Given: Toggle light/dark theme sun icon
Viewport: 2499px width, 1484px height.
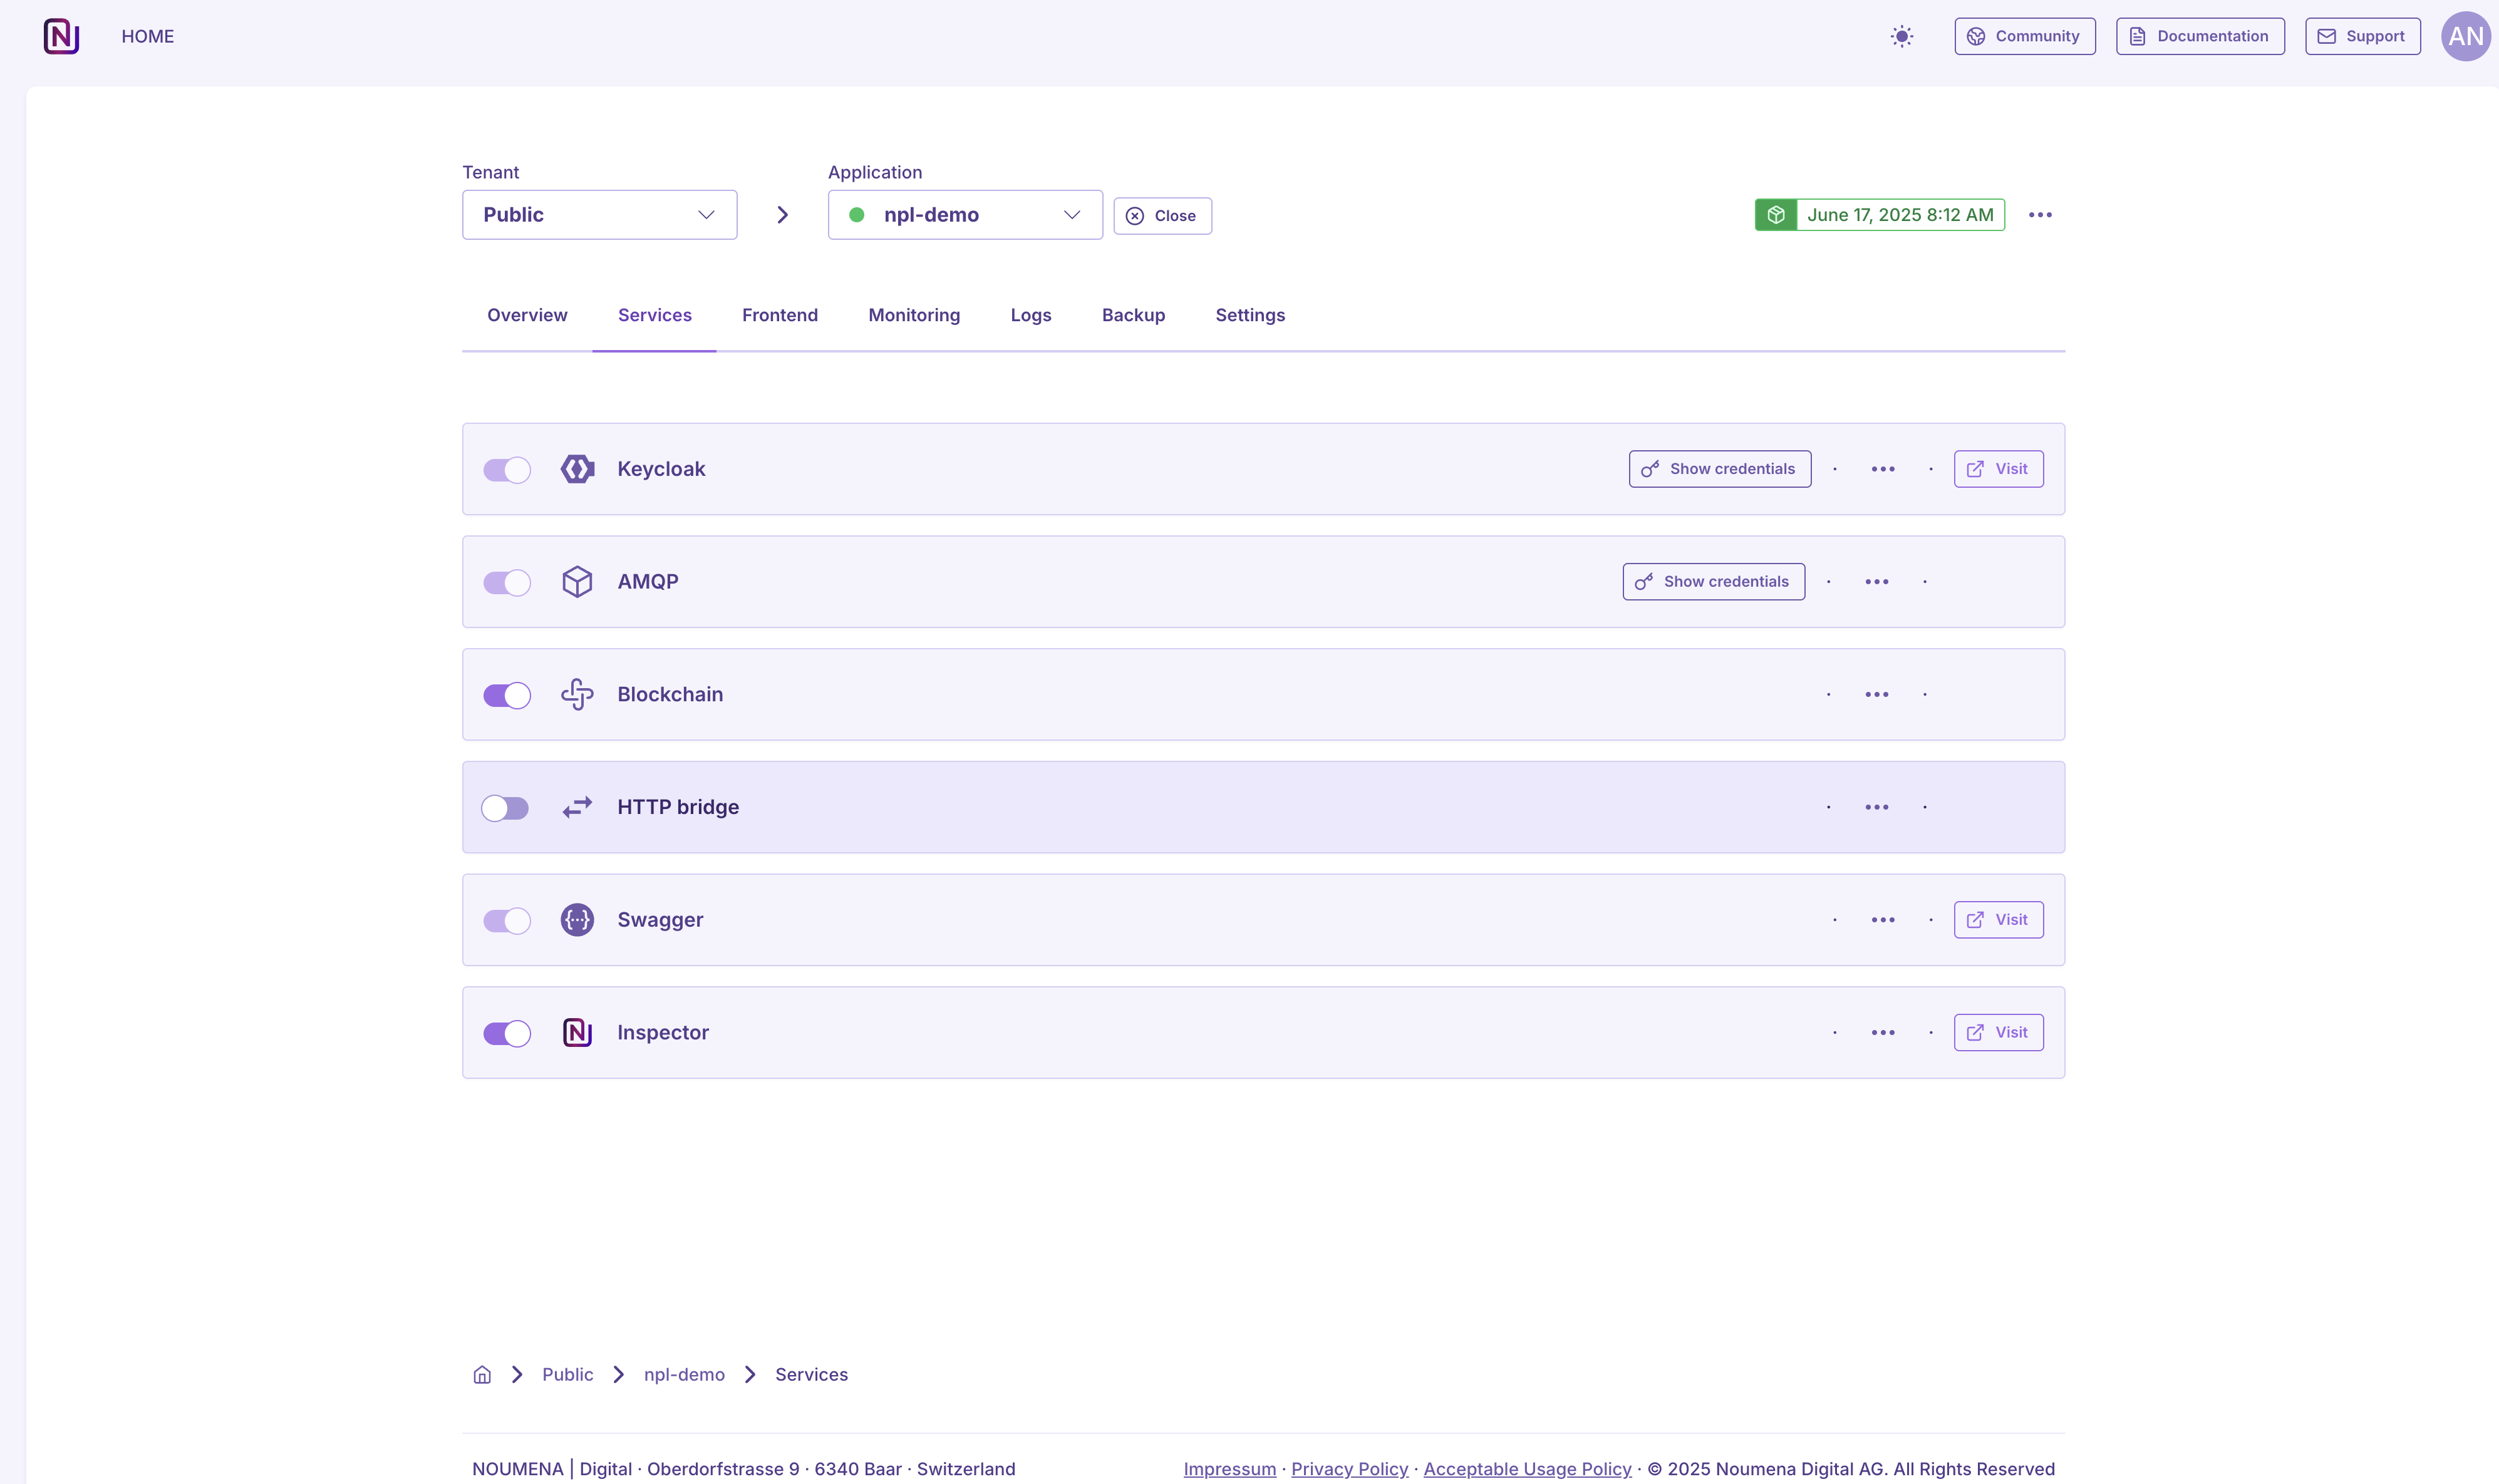Looking at the screenshot, I should [x=1901, y=36].
